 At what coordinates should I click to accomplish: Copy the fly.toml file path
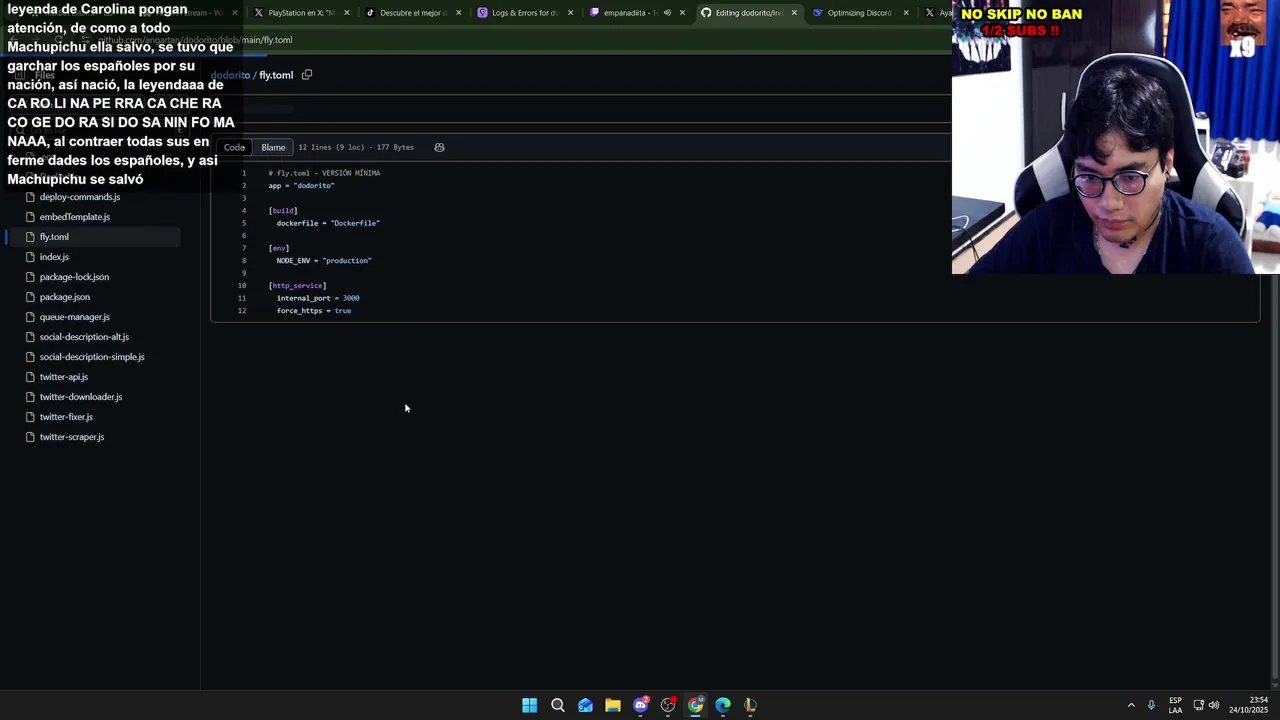(307, 75)
